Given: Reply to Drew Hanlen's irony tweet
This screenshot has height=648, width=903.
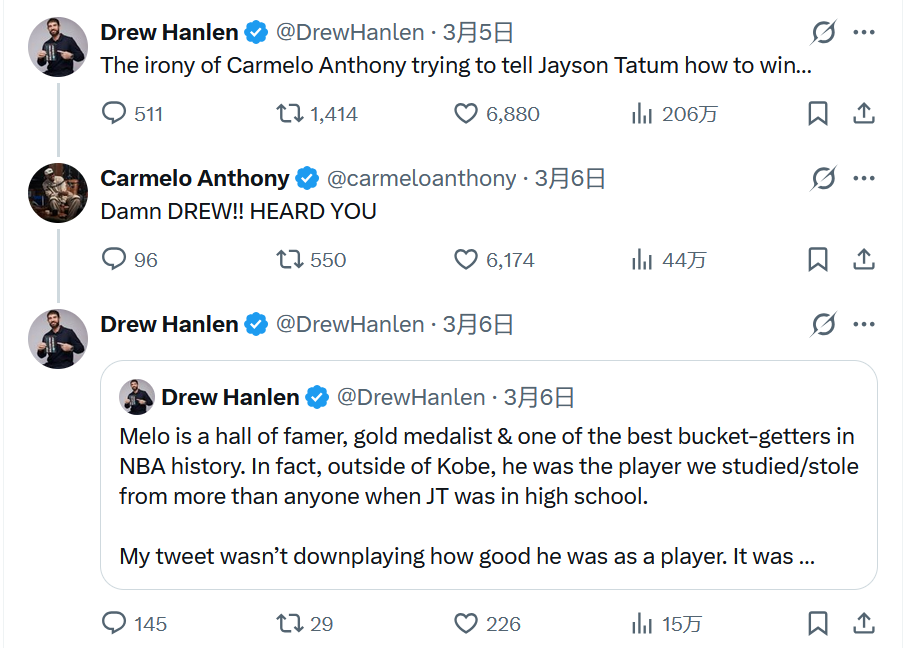Looking at the screenshot, I should coord(116,114).
